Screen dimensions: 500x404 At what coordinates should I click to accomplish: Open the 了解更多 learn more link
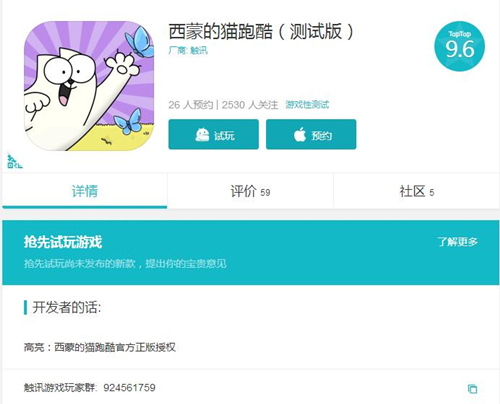457,242
